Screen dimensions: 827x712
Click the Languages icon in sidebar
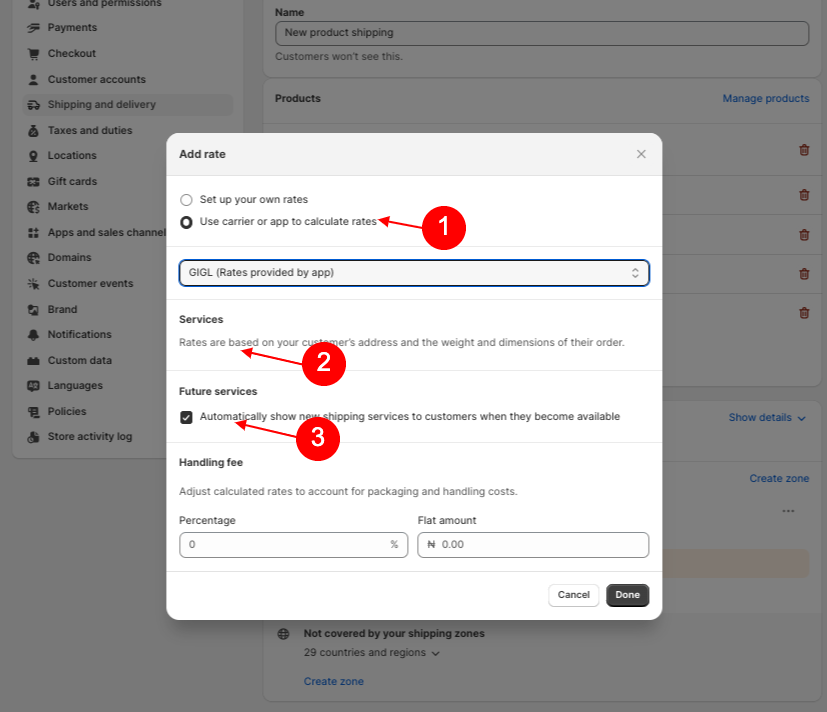pyautogui.click(x=34, y=386)
